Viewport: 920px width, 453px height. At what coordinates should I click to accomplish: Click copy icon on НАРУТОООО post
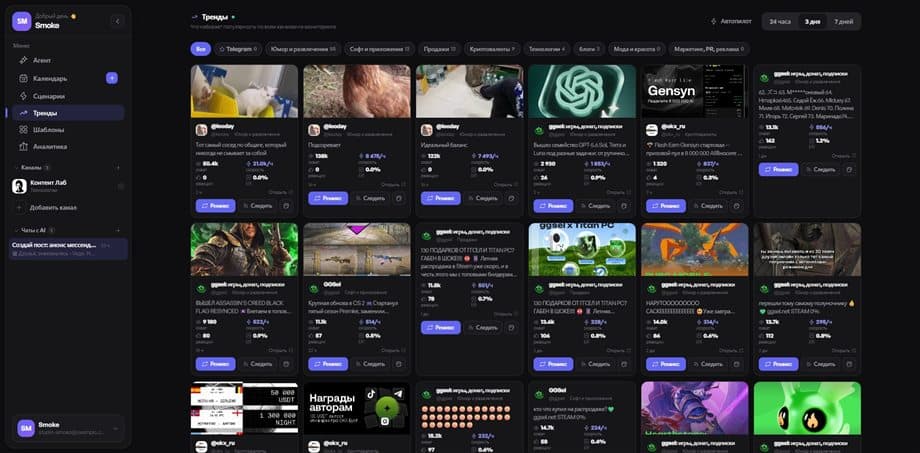coord(736,364)
